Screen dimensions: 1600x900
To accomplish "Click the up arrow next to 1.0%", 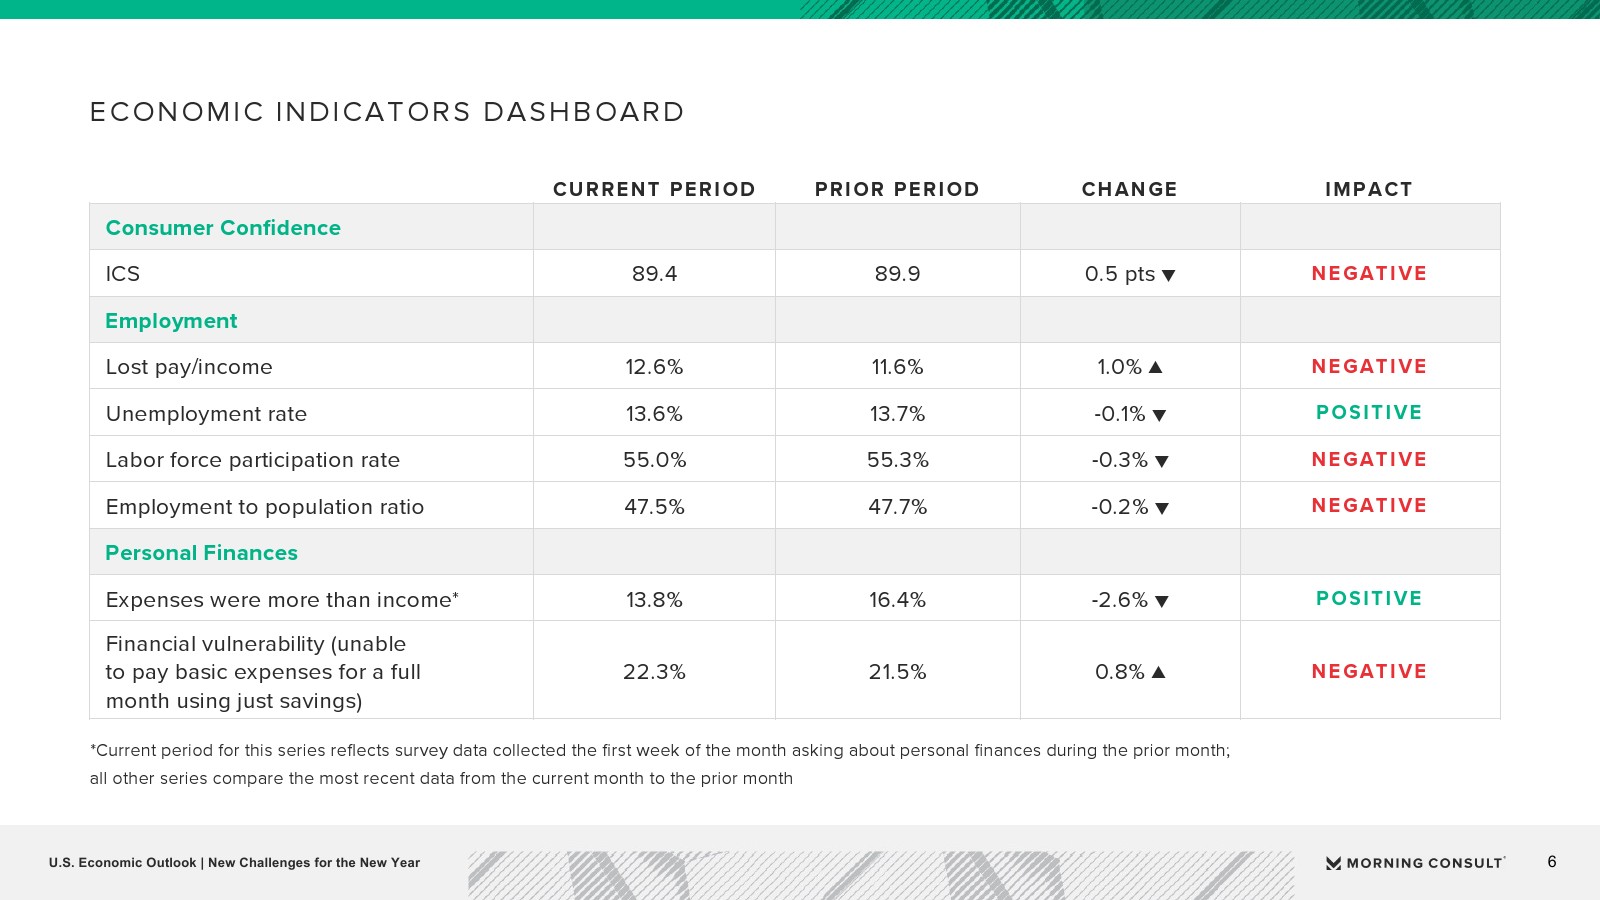I will pos(1155,367).
